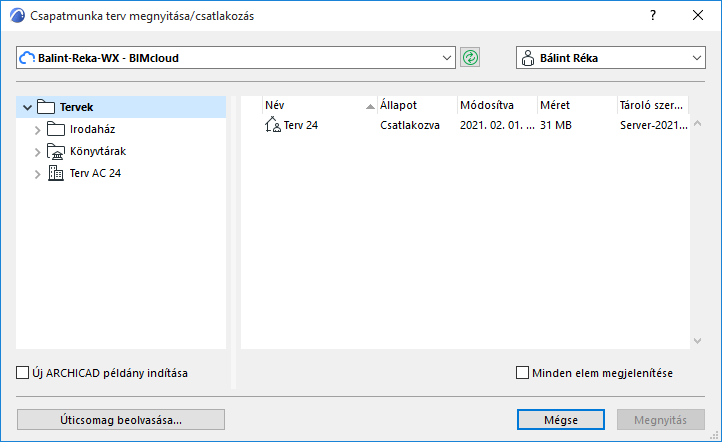Click the green refresh BIMcloud icon
This screenshot has width=722, height=442.
[x=470, y=58]
